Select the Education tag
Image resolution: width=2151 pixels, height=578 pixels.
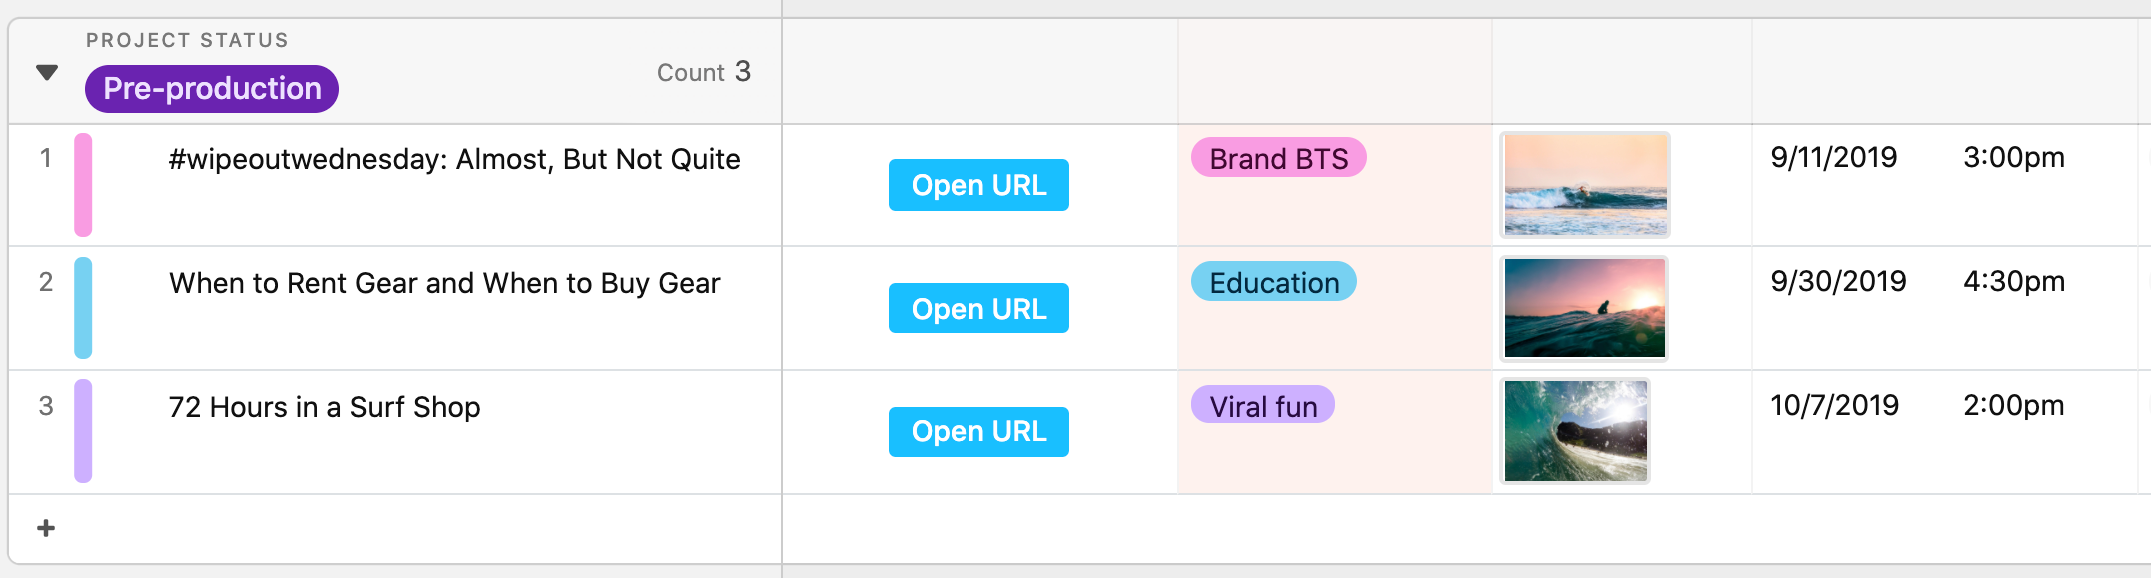[x=1273, y=282]
